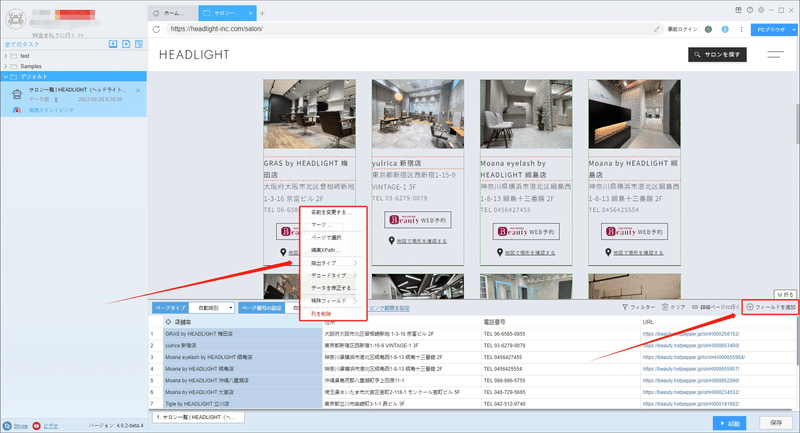Click the crab avatar profile icon
This screenshot has height=433, width=800.
click(15, 19)
